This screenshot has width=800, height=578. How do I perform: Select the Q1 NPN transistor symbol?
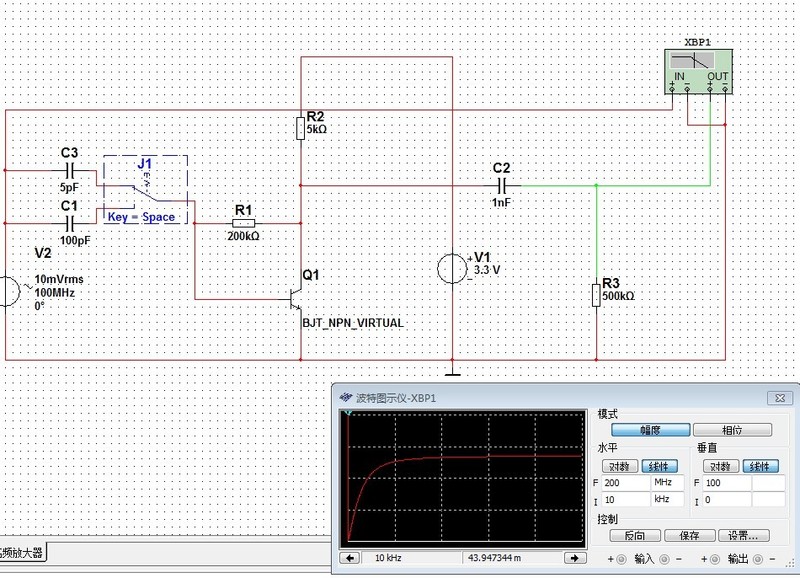click(x=296, y=298)
